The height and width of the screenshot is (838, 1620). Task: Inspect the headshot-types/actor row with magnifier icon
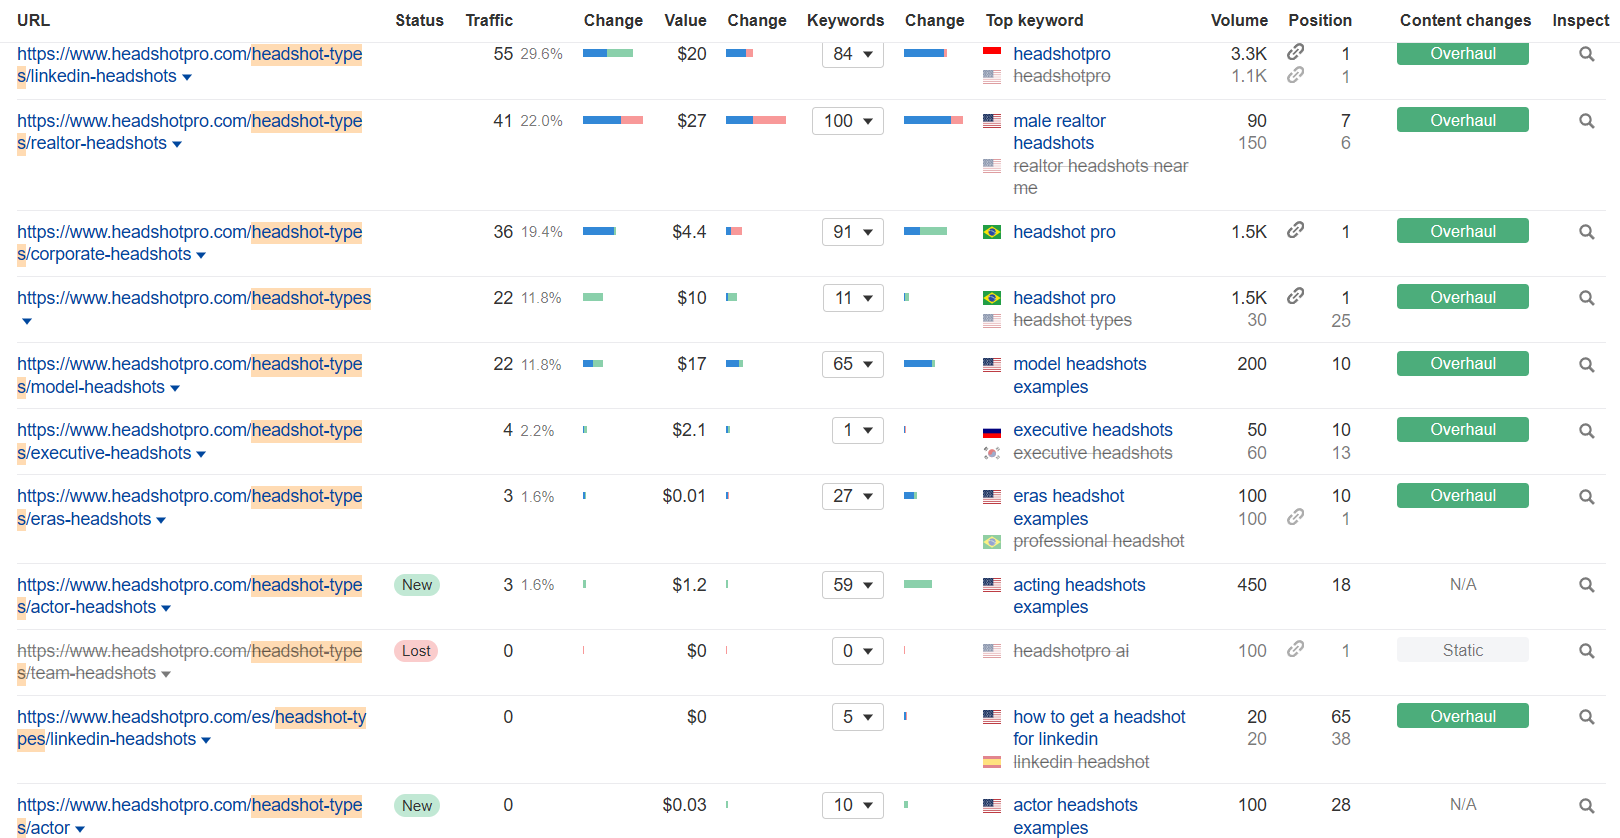click(1586, 805)
